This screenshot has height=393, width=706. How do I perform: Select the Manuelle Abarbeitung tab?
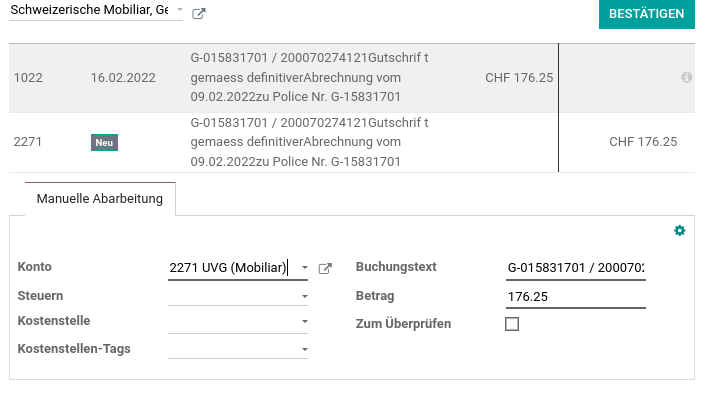click(100, 199)
